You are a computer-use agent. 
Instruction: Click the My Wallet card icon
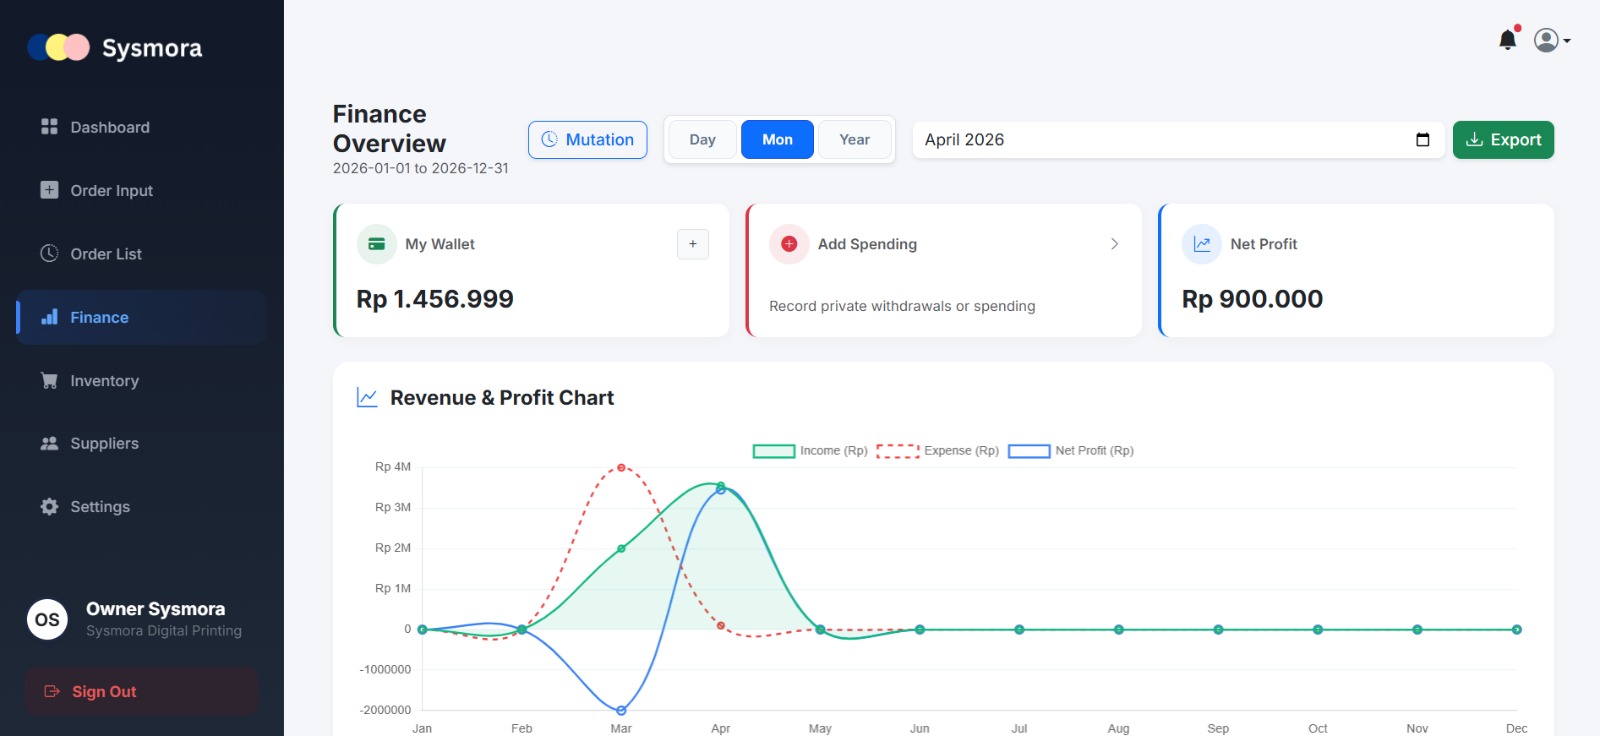click(377, 244)
